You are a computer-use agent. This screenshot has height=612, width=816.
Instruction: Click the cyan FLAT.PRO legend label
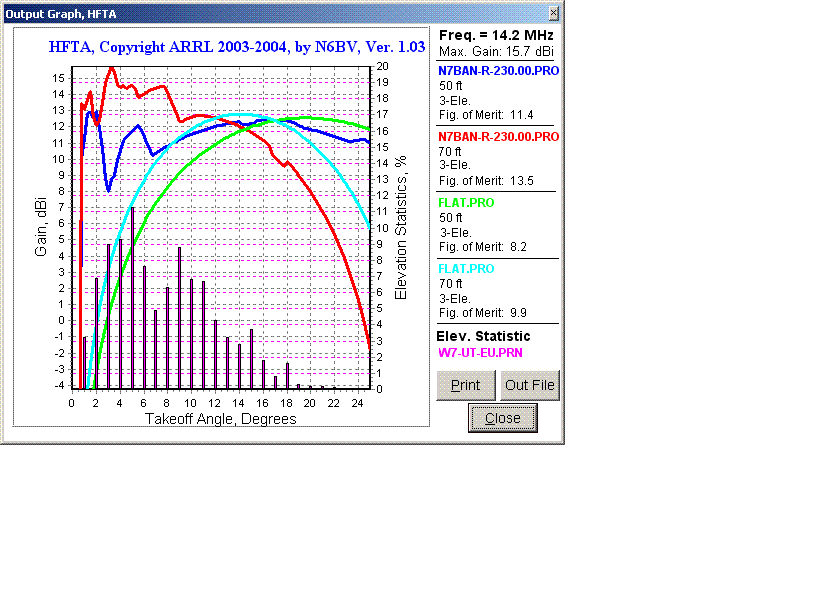[x=466, y=269]
